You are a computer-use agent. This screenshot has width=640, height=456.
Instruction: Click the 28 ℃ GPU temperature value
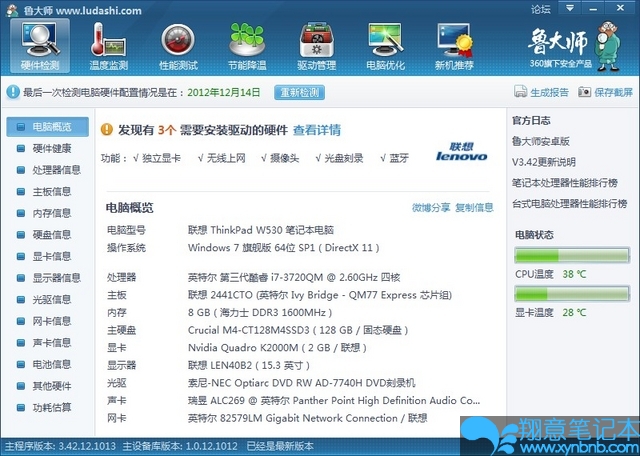(x=574, y=313)
